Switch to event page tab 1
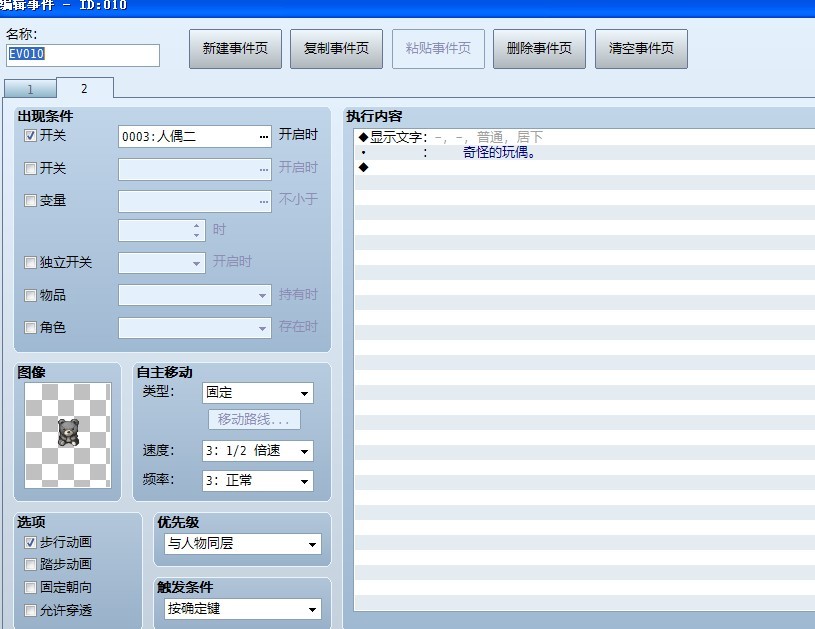This screenshot has width=815, height=629. [30, 89]
